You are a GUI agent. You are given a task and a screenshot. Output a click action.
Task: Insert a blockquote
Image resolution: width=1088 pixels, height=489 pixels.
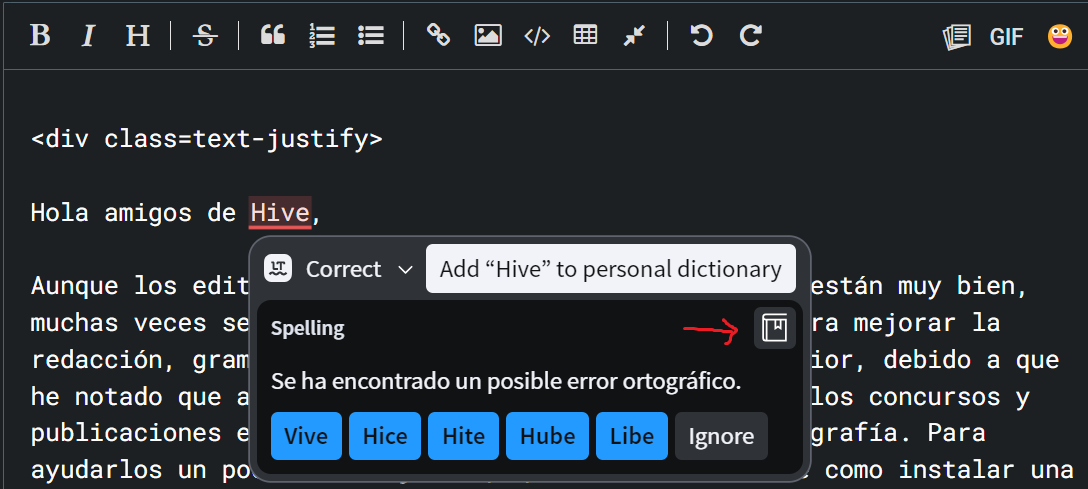273,35
